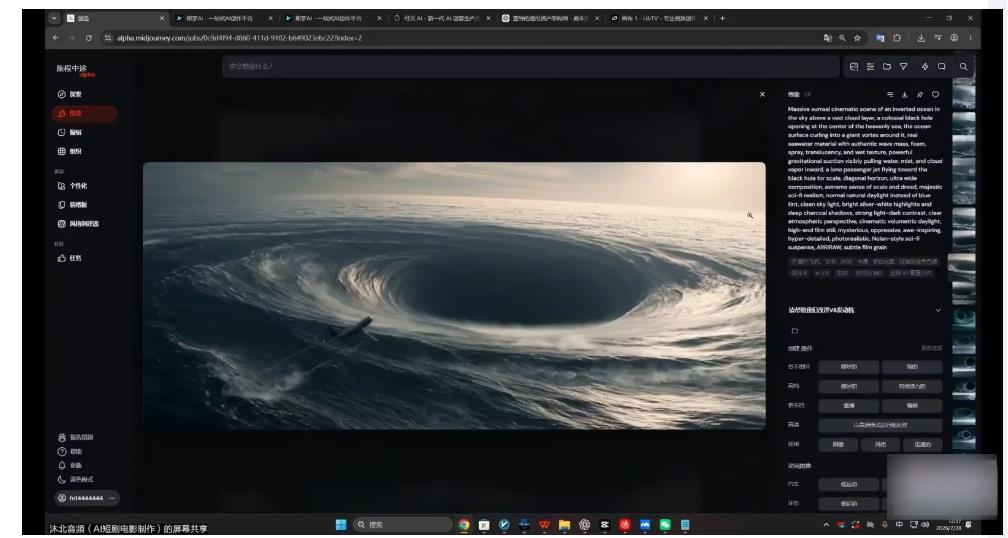The width and height of the screenshot is (1008, 538).
Task: Open the Chrome three-dot menu
Action: (x=970, y=38)
